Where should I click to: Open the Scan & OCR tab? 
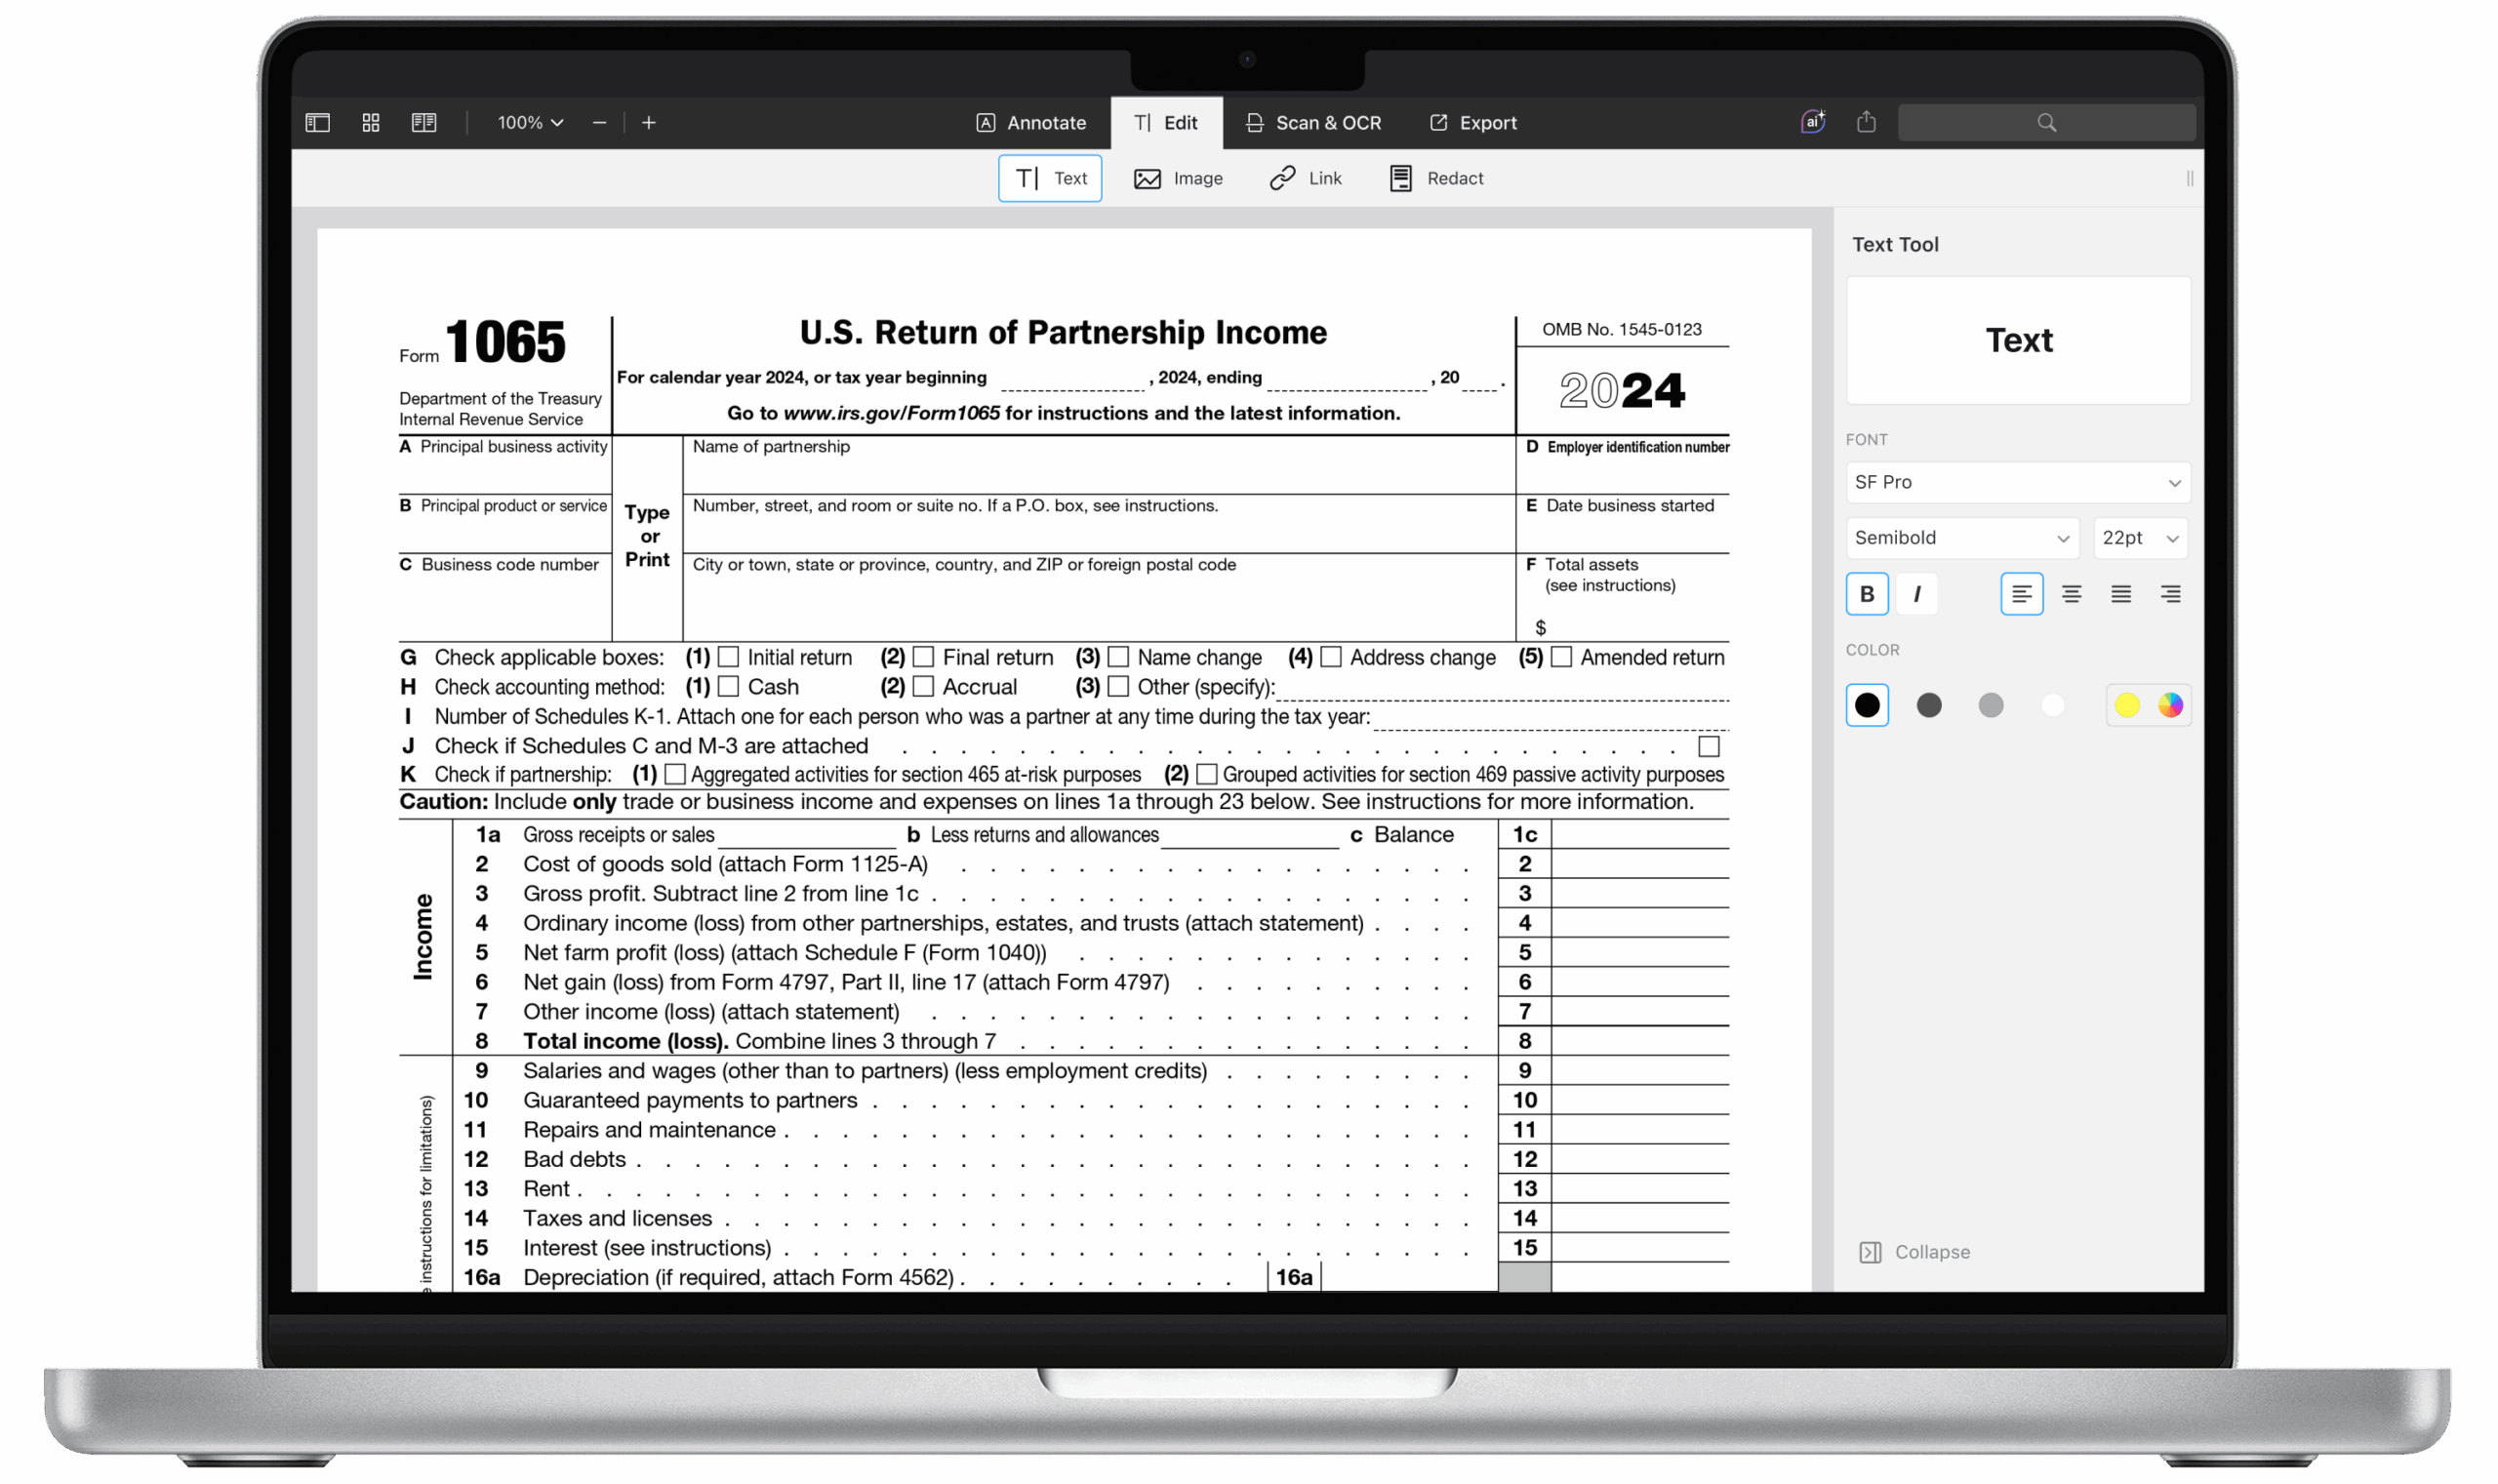click(x=1314, y=122)
